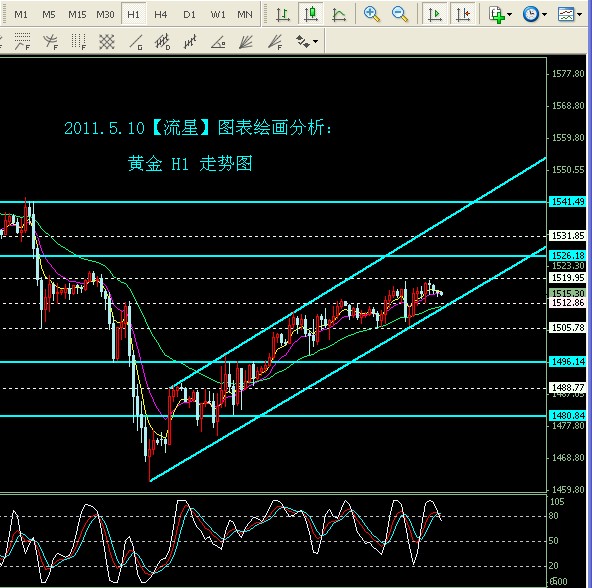Switch to candlestick chart mode
Image resolution: width=592 pixels, height=588 pixels.
311,14
